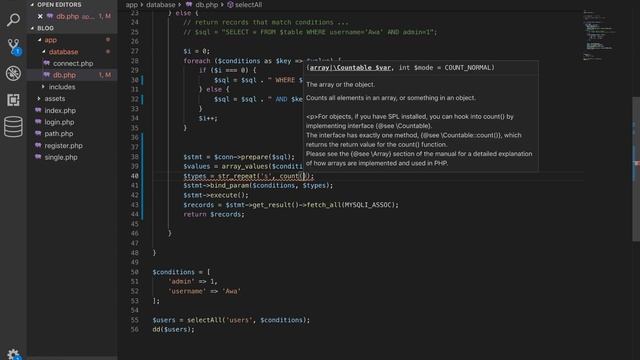640x360 pixels.
Task: Collapse the database folder
Action: coord(63,52)
